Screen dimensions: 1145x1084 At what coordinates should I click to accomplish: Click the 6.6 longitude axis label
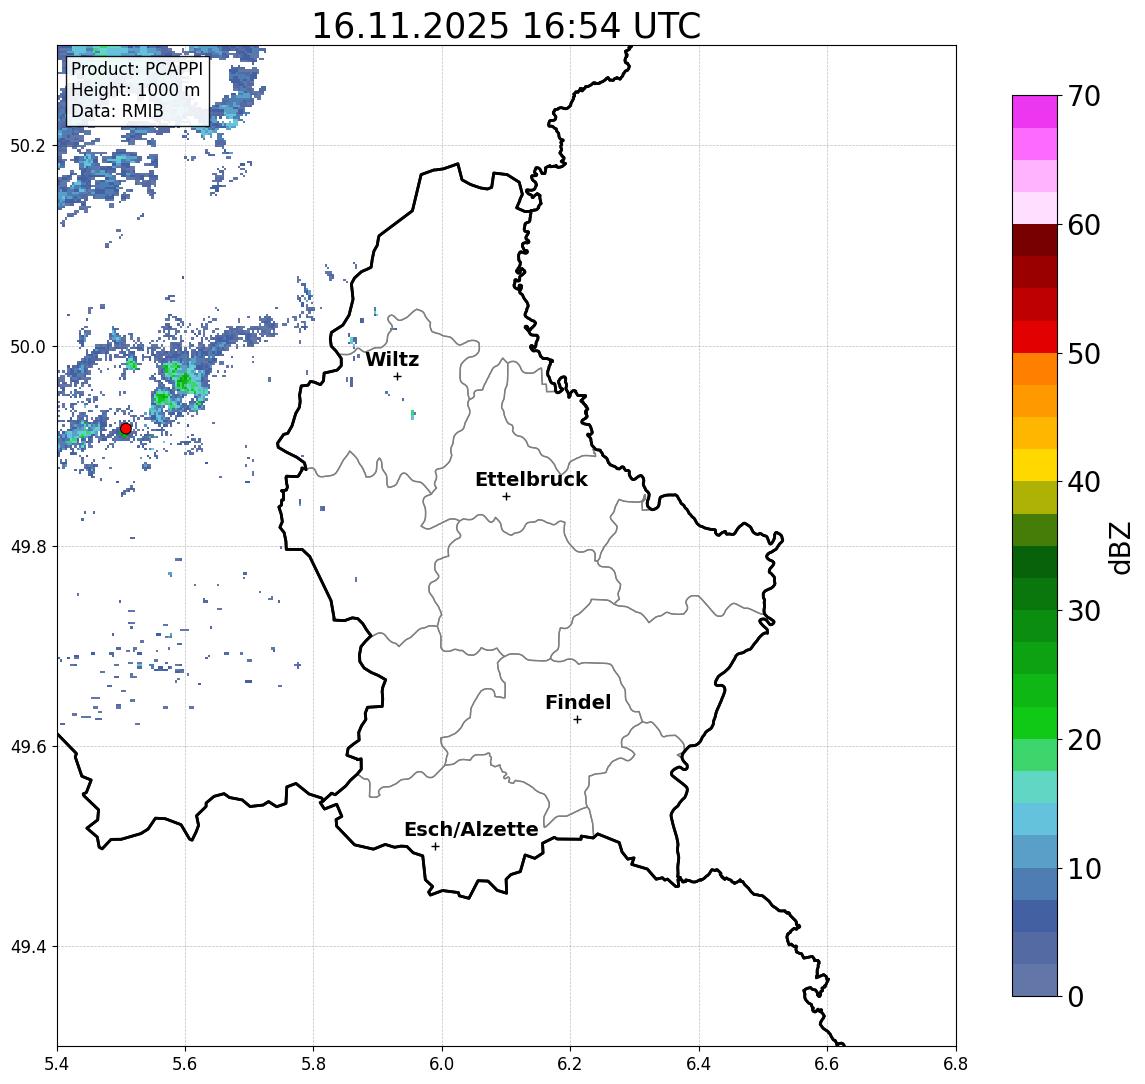[827, 1064]
